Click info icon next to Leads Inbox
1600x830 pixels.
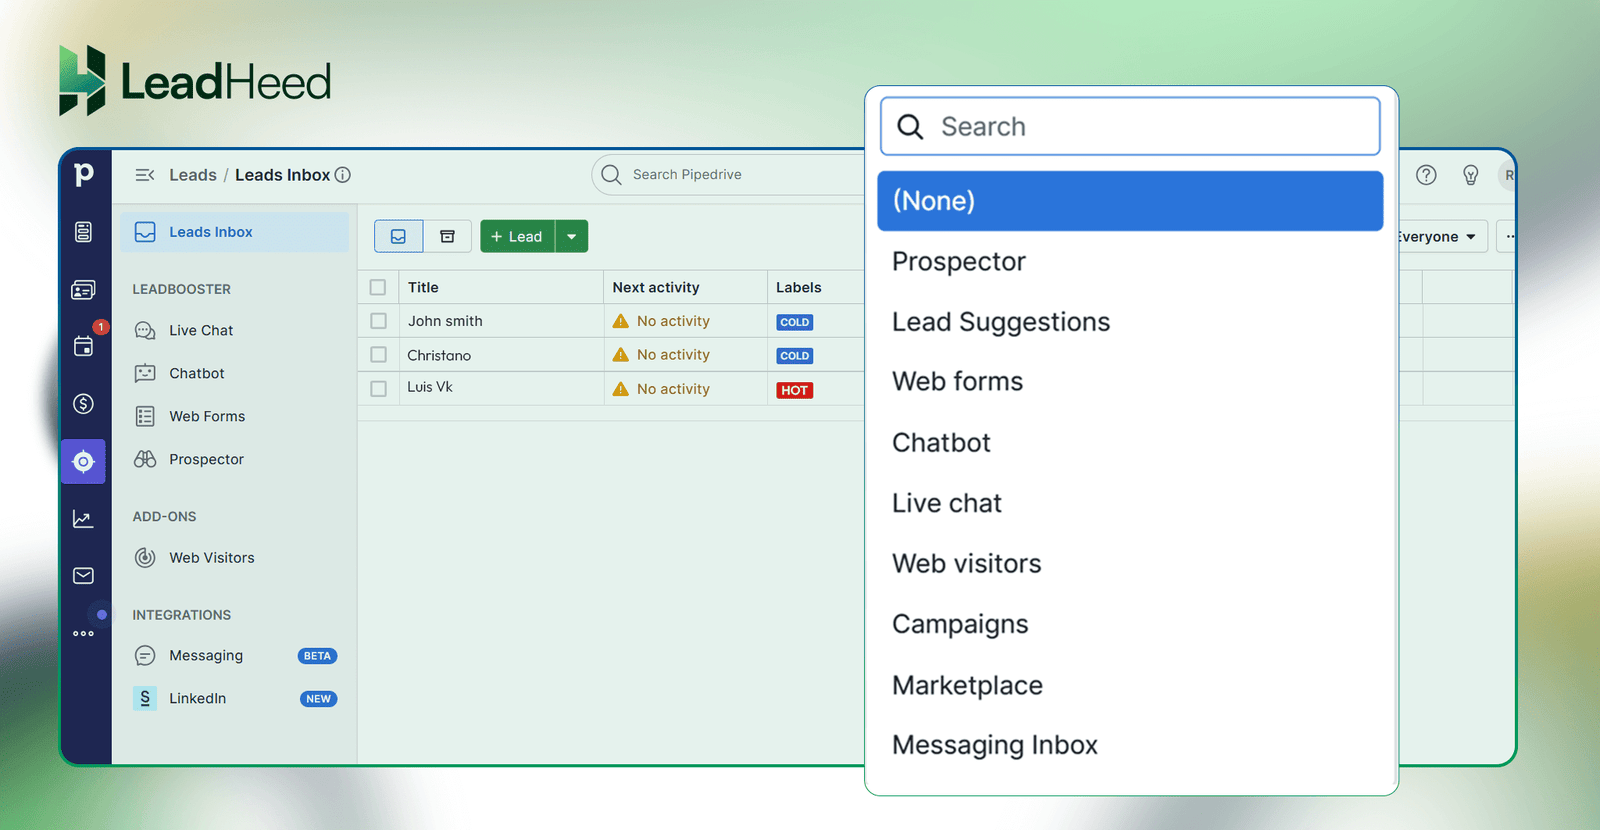(343, 175)
